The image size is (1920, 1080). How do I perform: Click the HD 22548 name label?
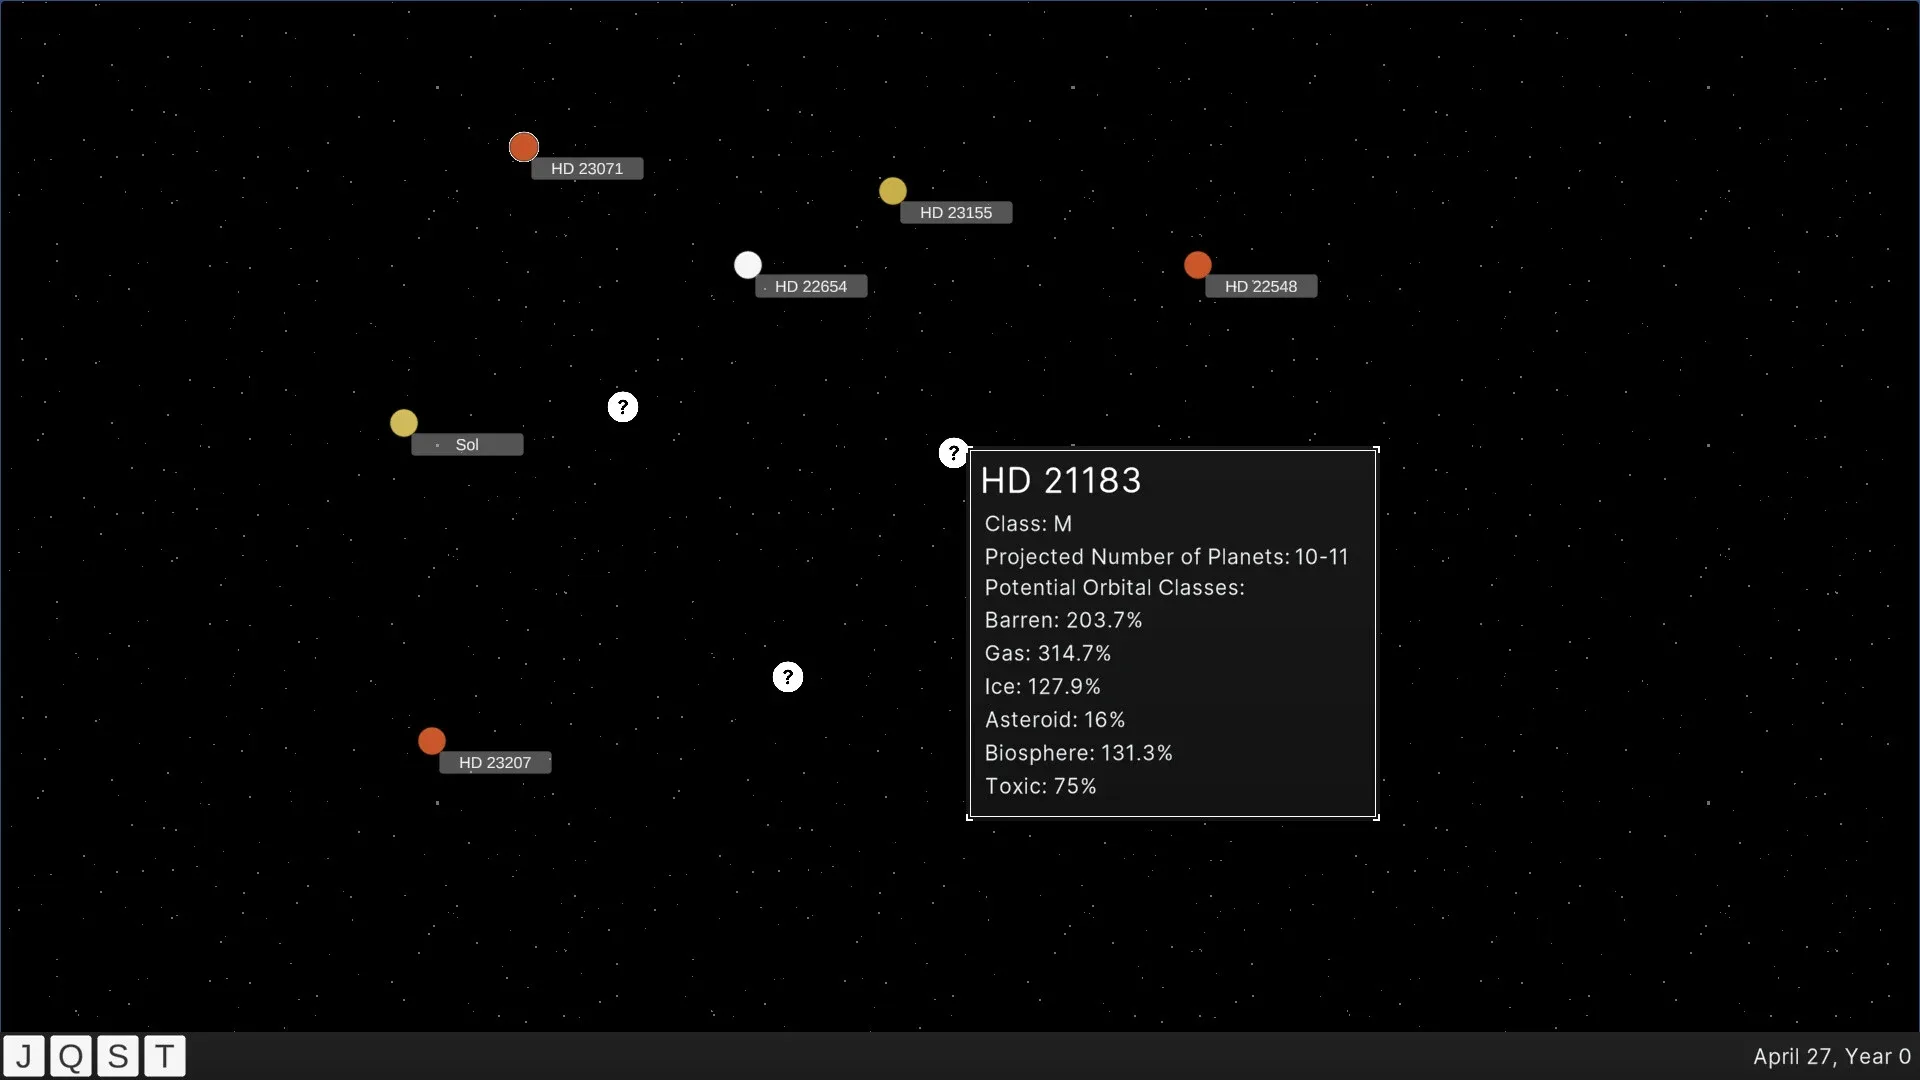point(1260,287)
